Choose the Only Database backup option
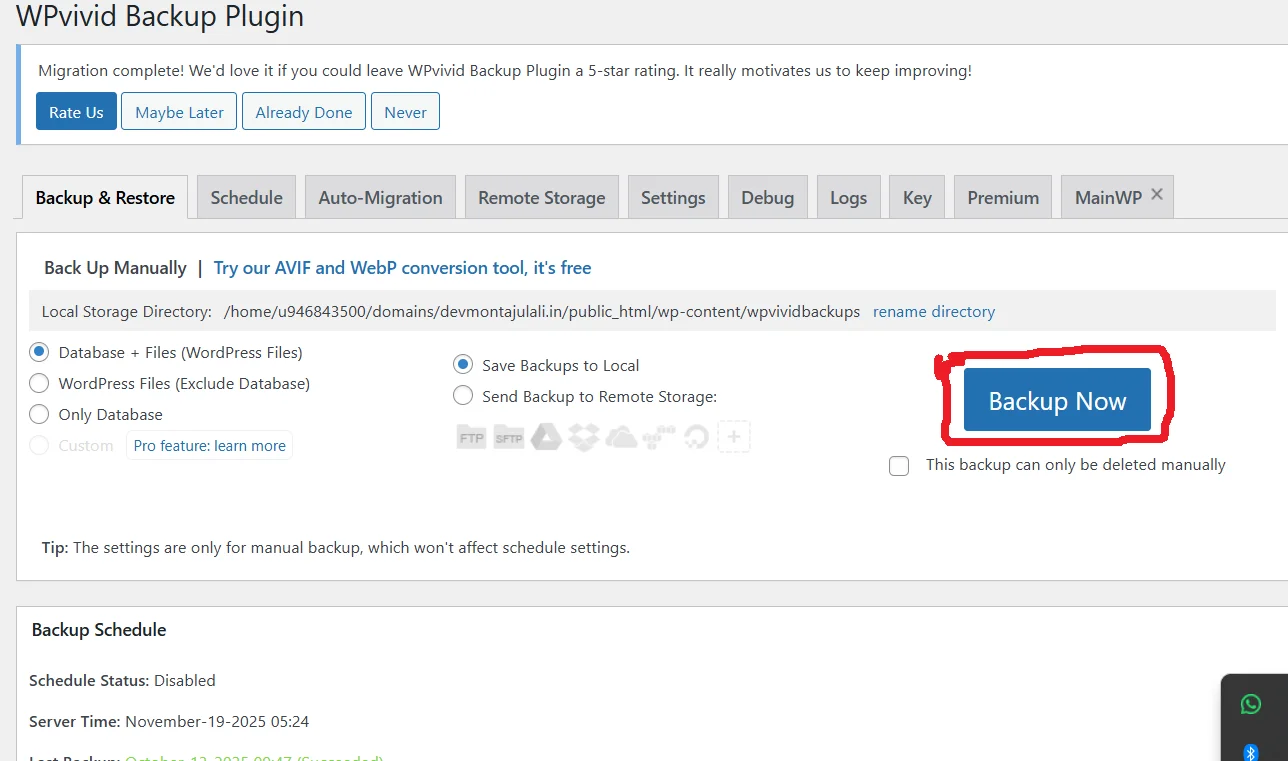Viewport: 1288px width, 761px height. click(x=39, y=414)
